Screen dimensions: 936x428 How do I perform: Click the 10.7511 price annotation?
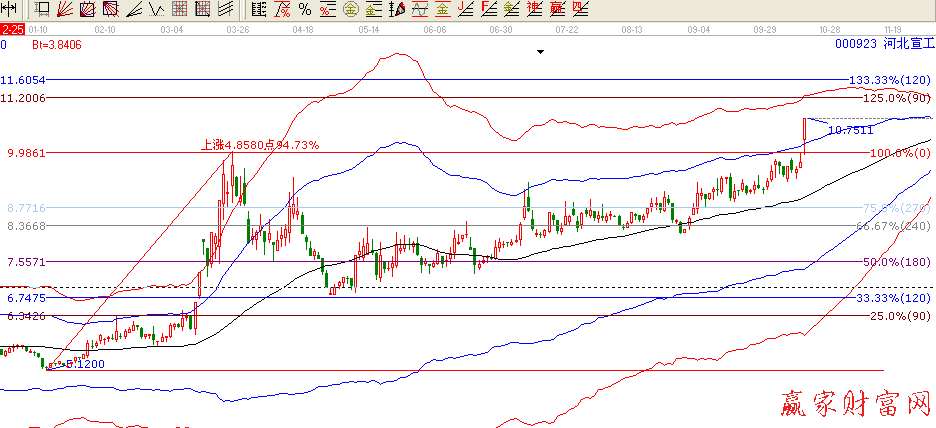[851, 130]
